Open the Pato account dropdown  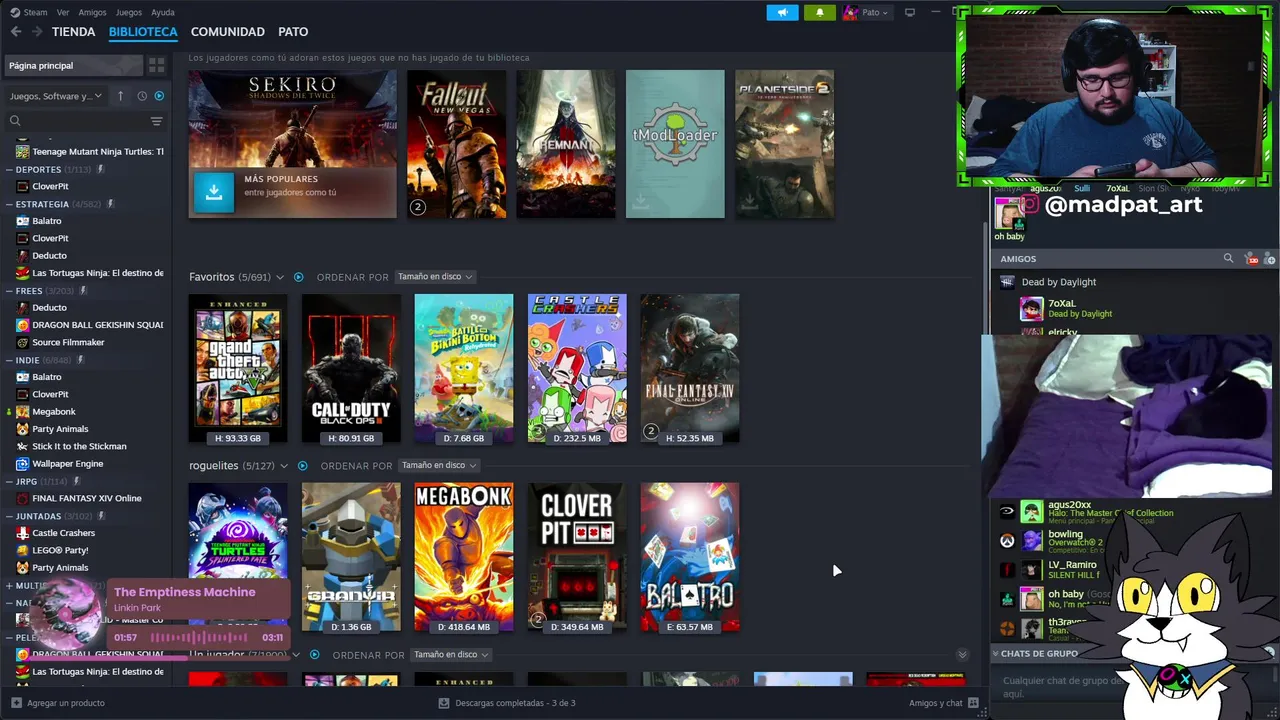(x=866, y=12)
